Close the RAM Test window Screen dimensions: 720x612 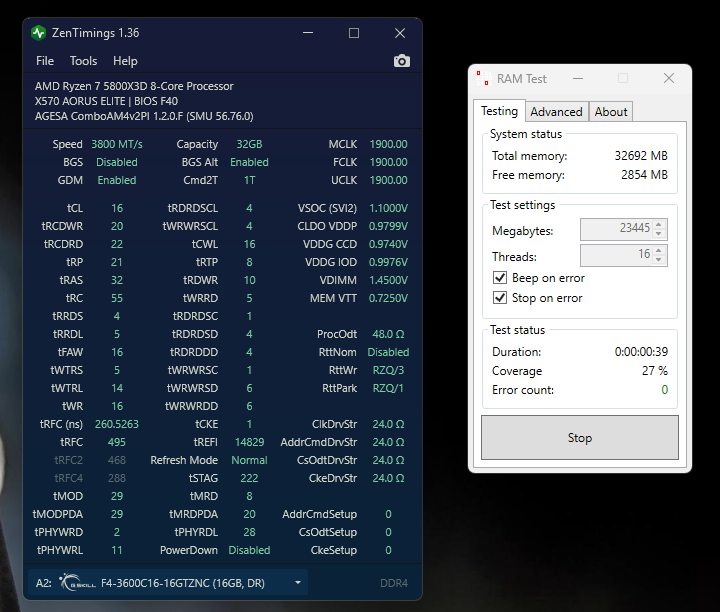669,79
